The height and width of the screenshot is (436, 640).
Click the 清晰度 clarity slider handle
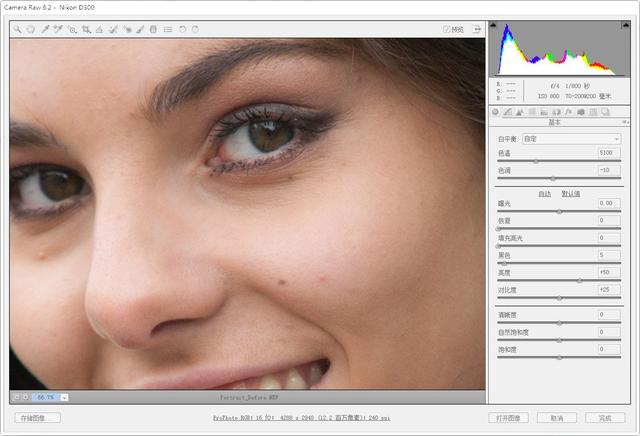pos(559,323)
